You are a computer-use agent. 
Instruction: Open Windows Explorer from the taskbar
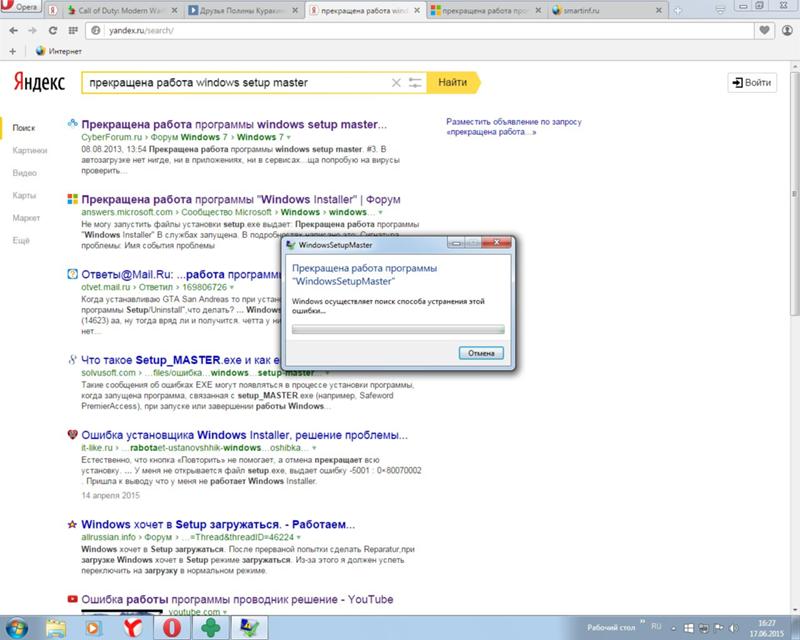[x=56, y=628]
